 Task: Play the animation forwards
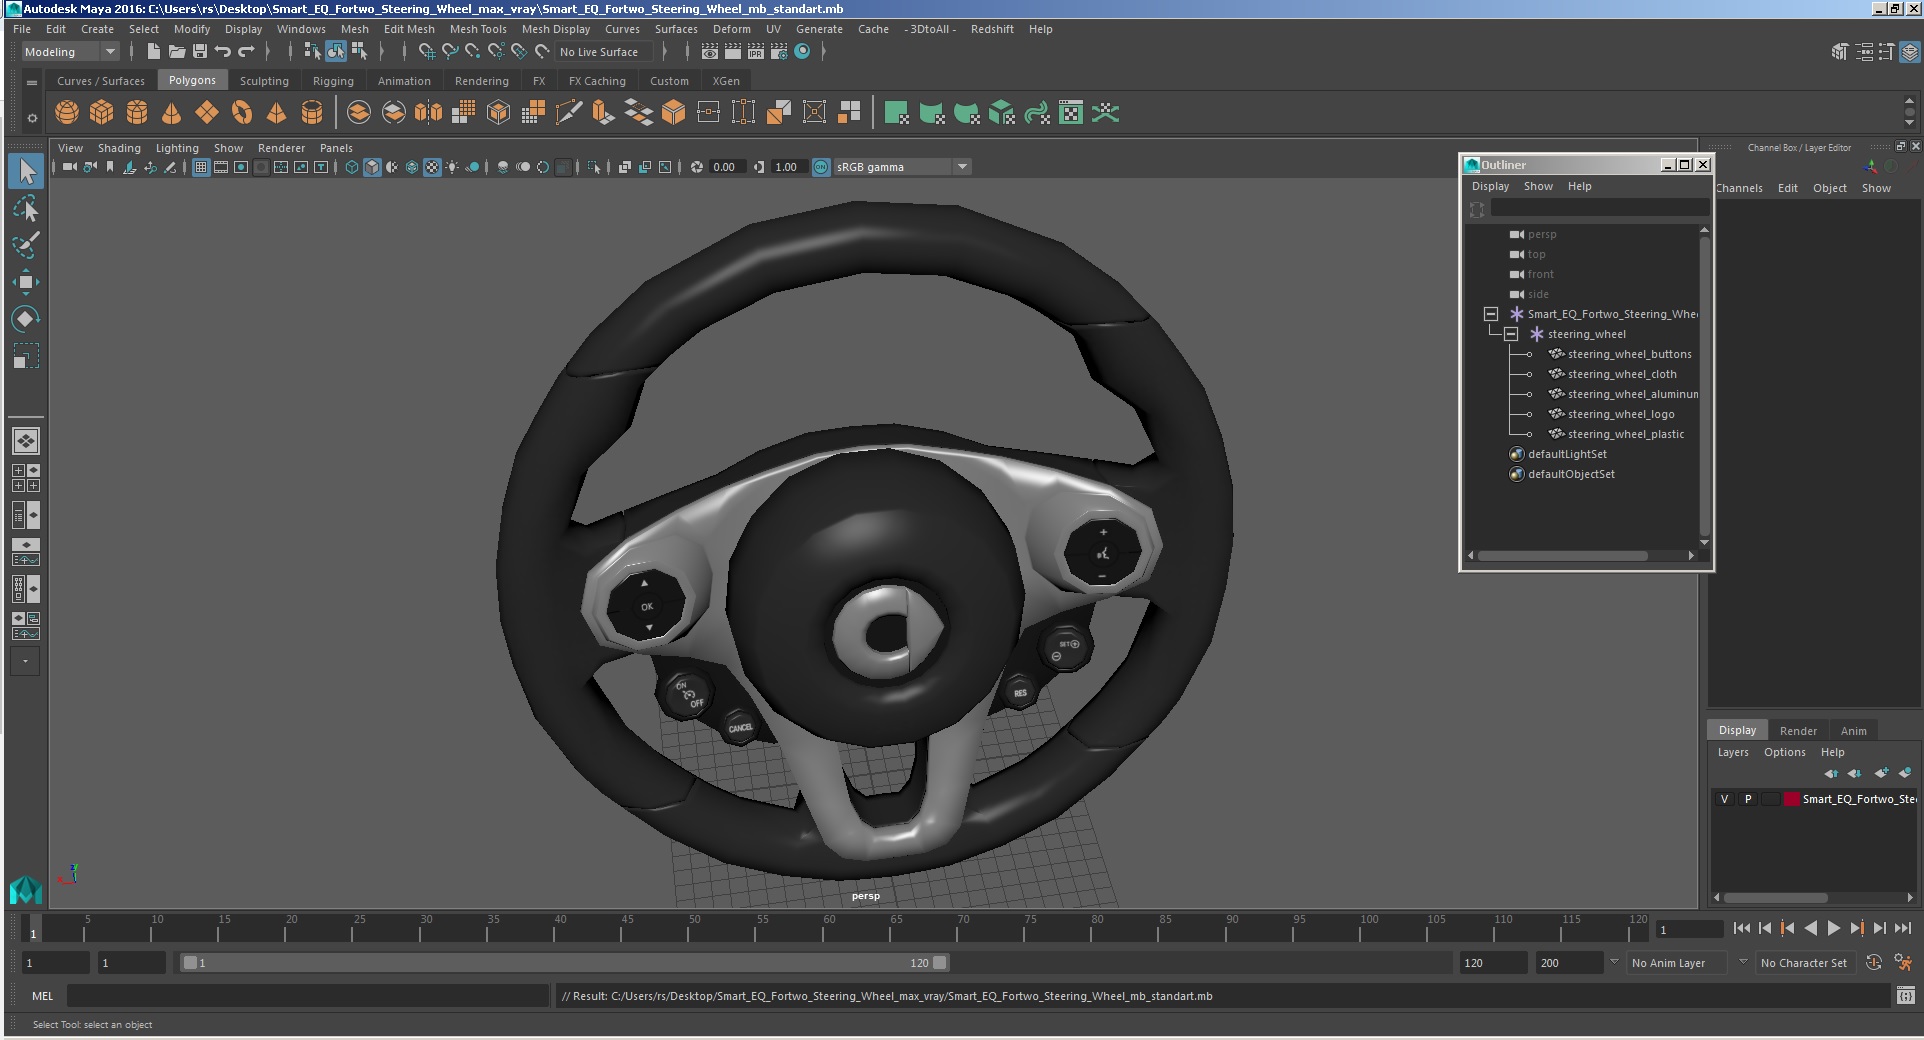tap(1833, 929)
